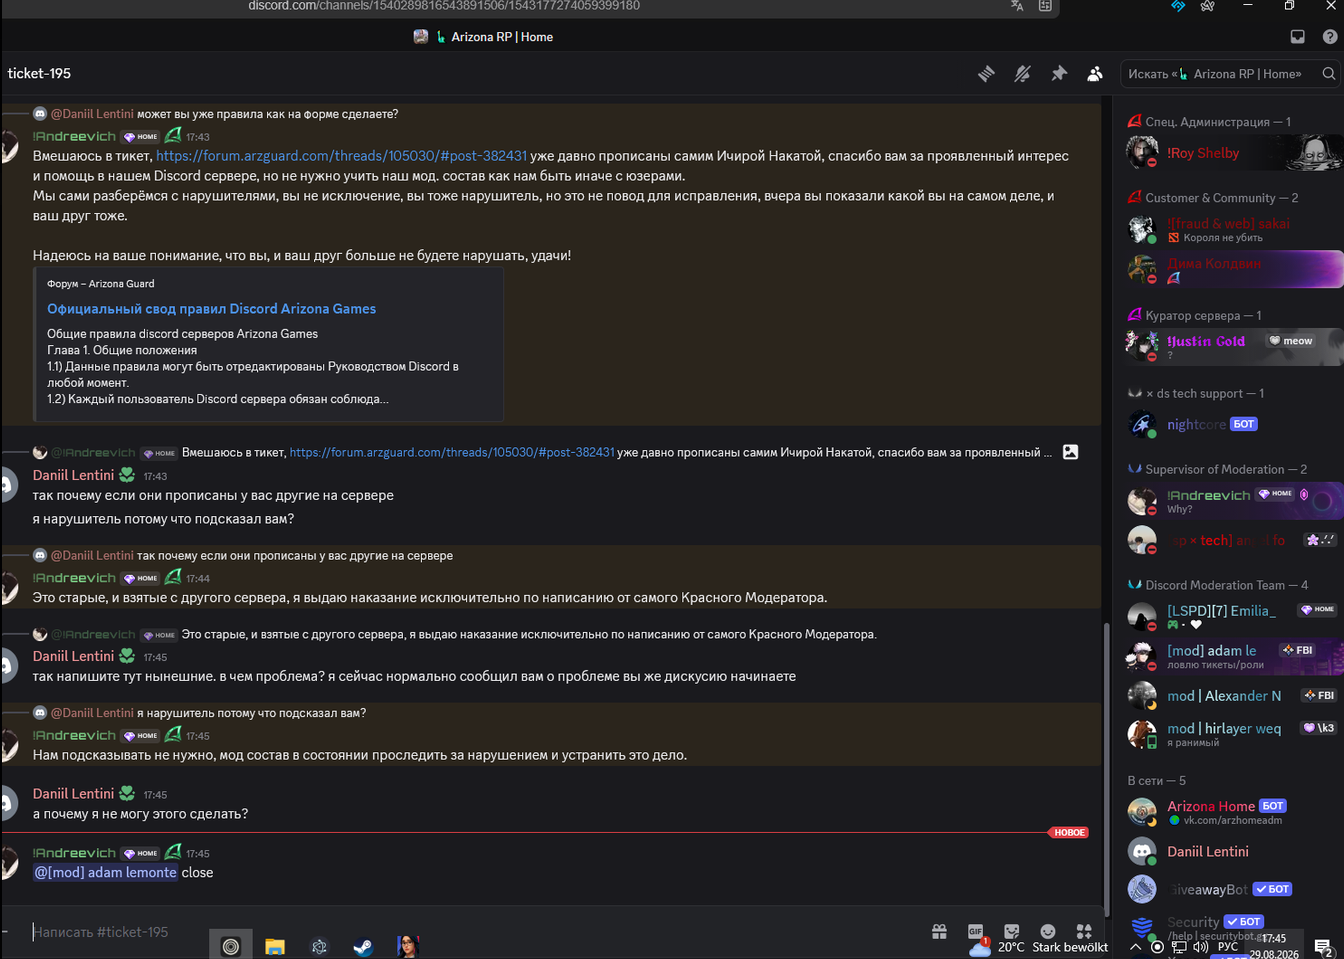
Task: Click the HOME tag next to !Andreevich member entry
Action: click(1275, 494)
